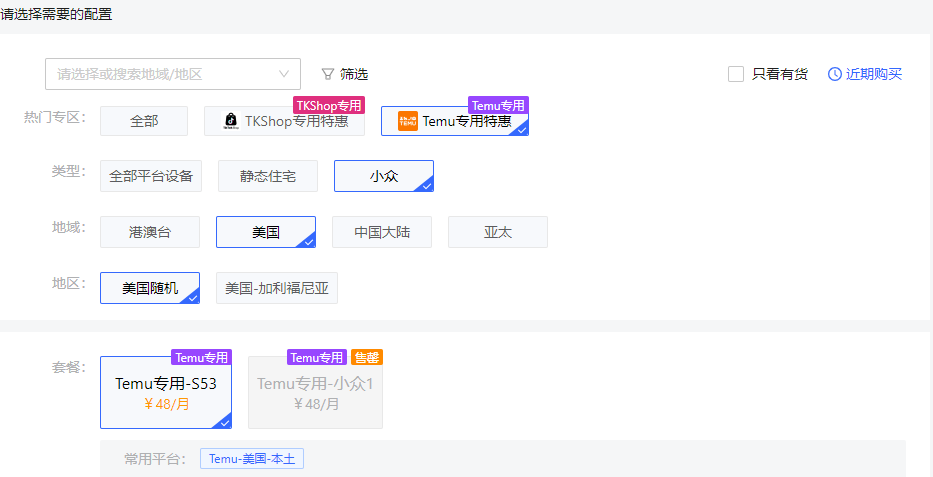The image size is (933, 477).
Task: Open the region search dropdown arrow
Action: (284, 74)
